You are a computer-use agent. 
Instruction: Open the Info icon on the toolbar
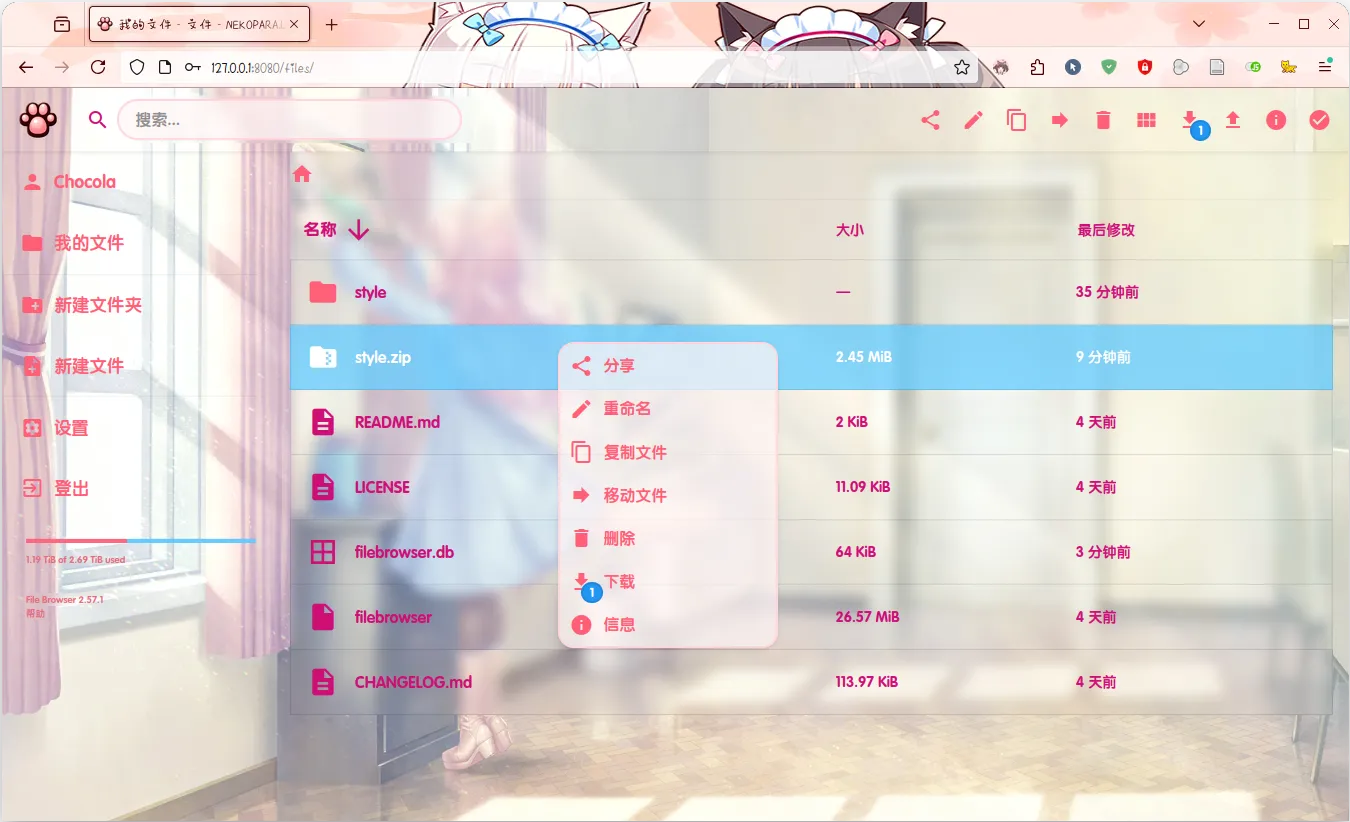point(1275,119)
